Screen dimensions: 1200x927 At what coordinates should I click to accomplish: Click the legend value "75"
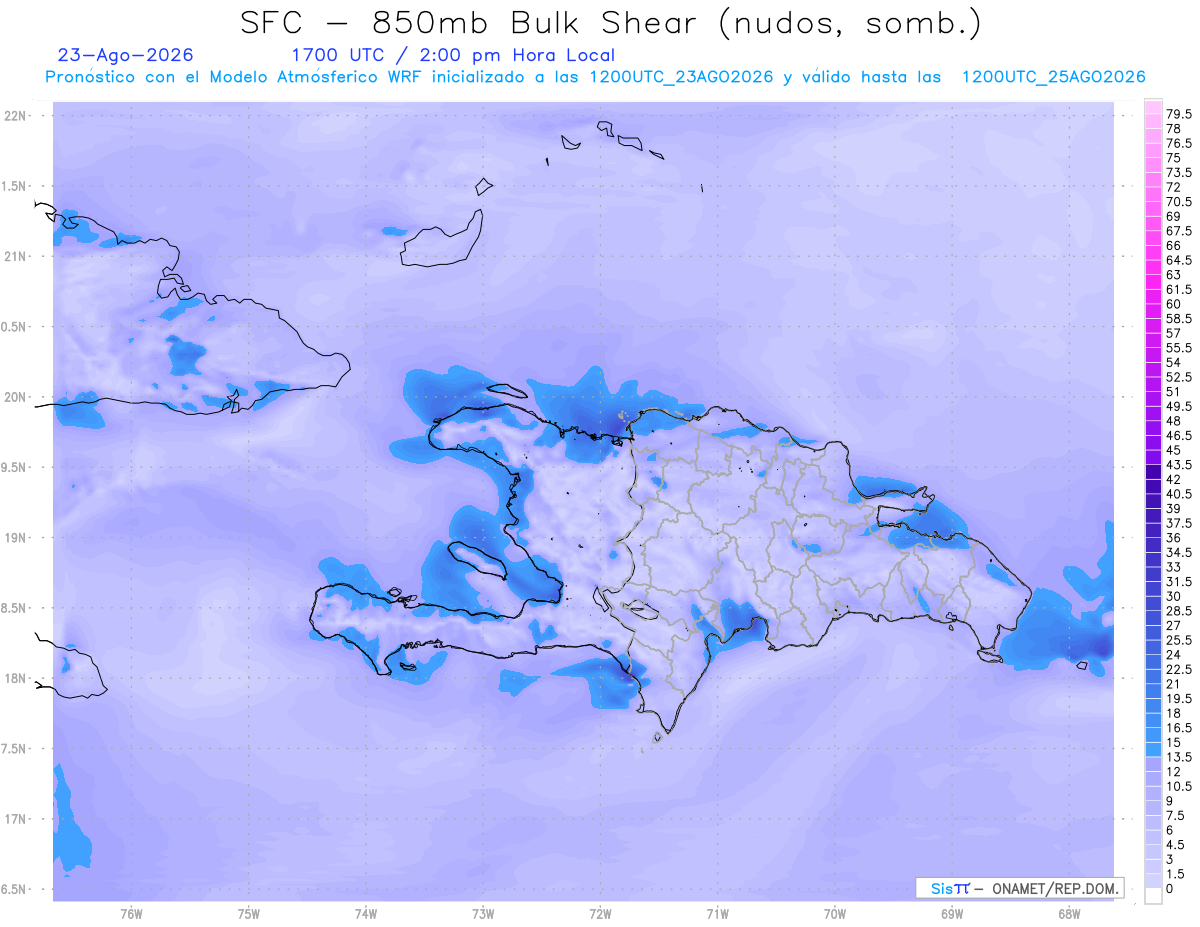point(1174,158)
